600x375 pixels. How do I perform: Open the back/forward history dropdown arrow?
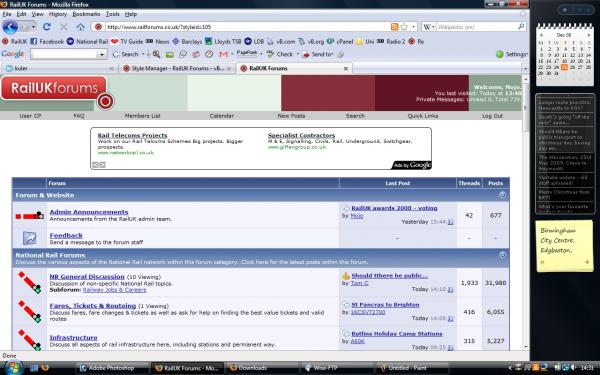coord(33,27)
